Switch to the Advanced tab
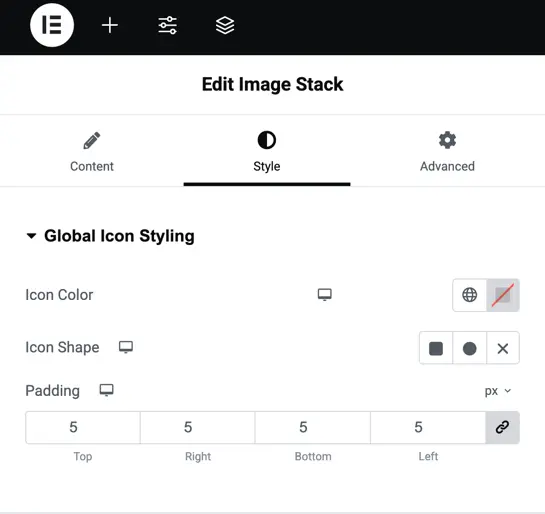 tap(447, 152)
